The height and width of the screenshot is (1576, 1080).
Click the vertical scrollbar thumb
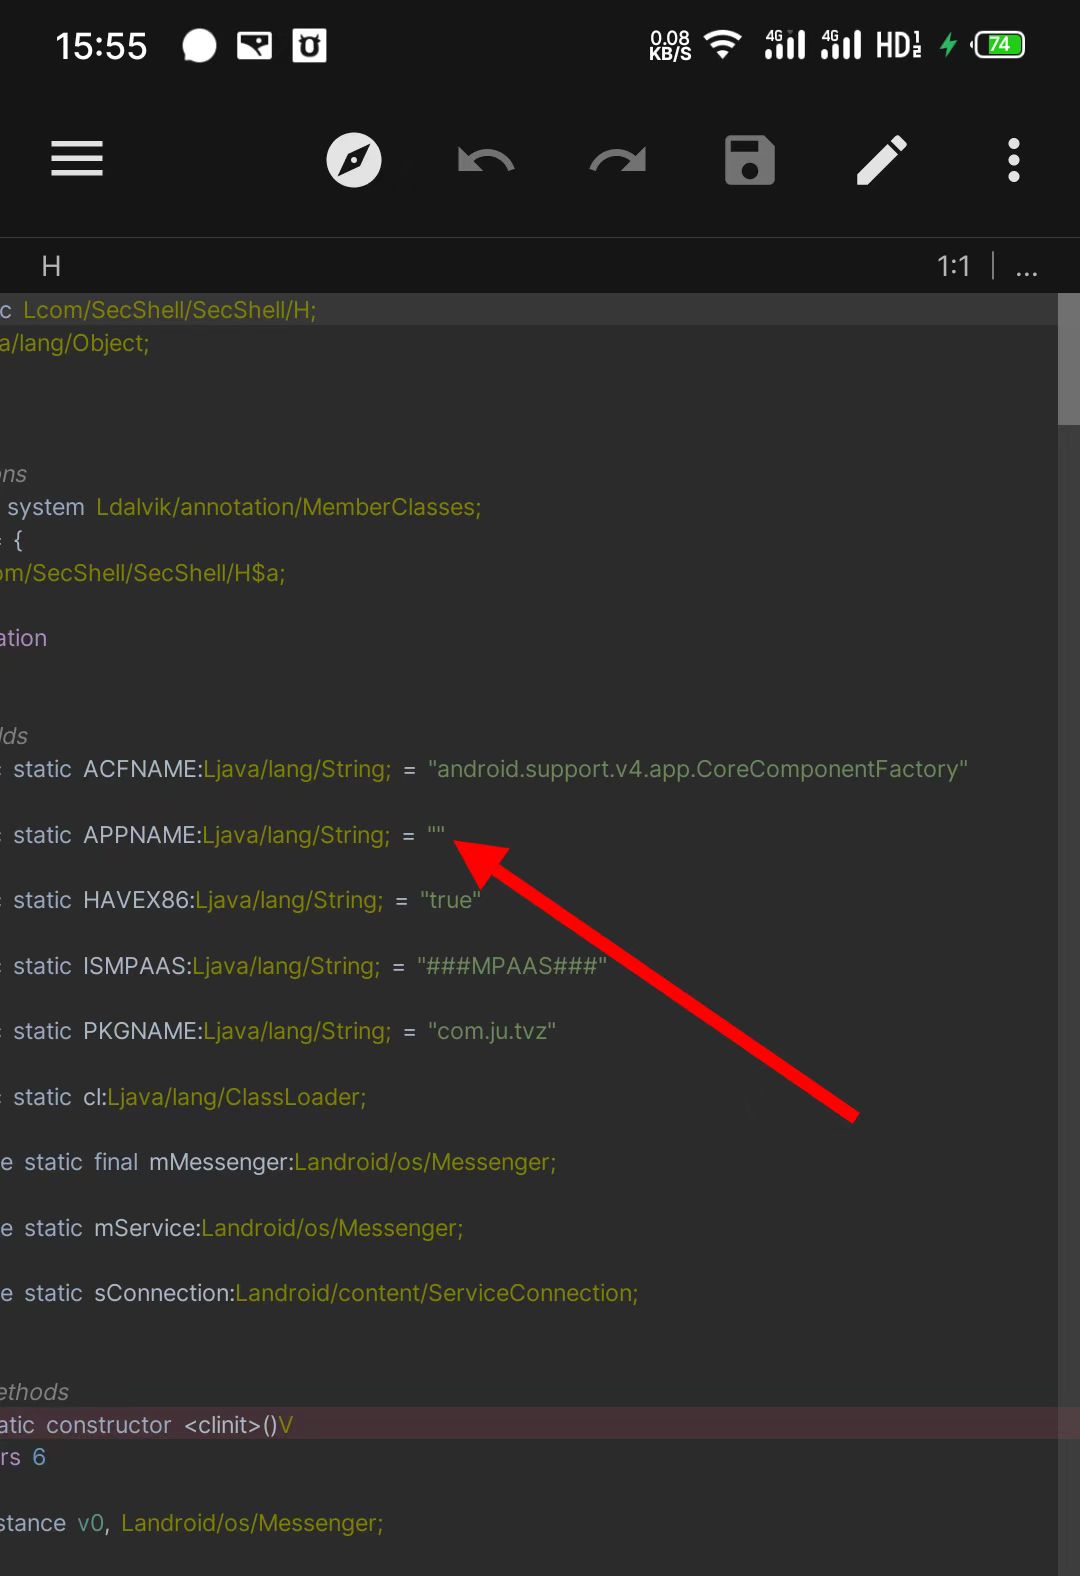pyautogui.click(x=1068, y=360)
